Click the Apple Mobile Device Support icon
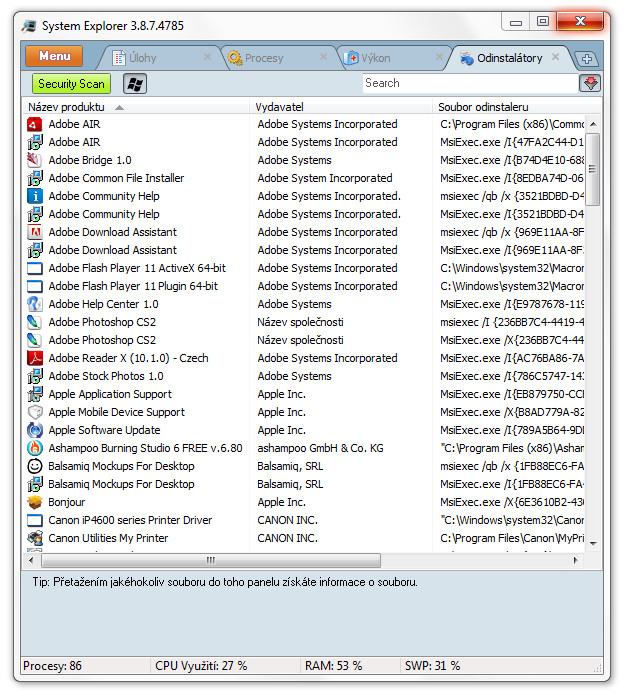 [x=35, y=412]
